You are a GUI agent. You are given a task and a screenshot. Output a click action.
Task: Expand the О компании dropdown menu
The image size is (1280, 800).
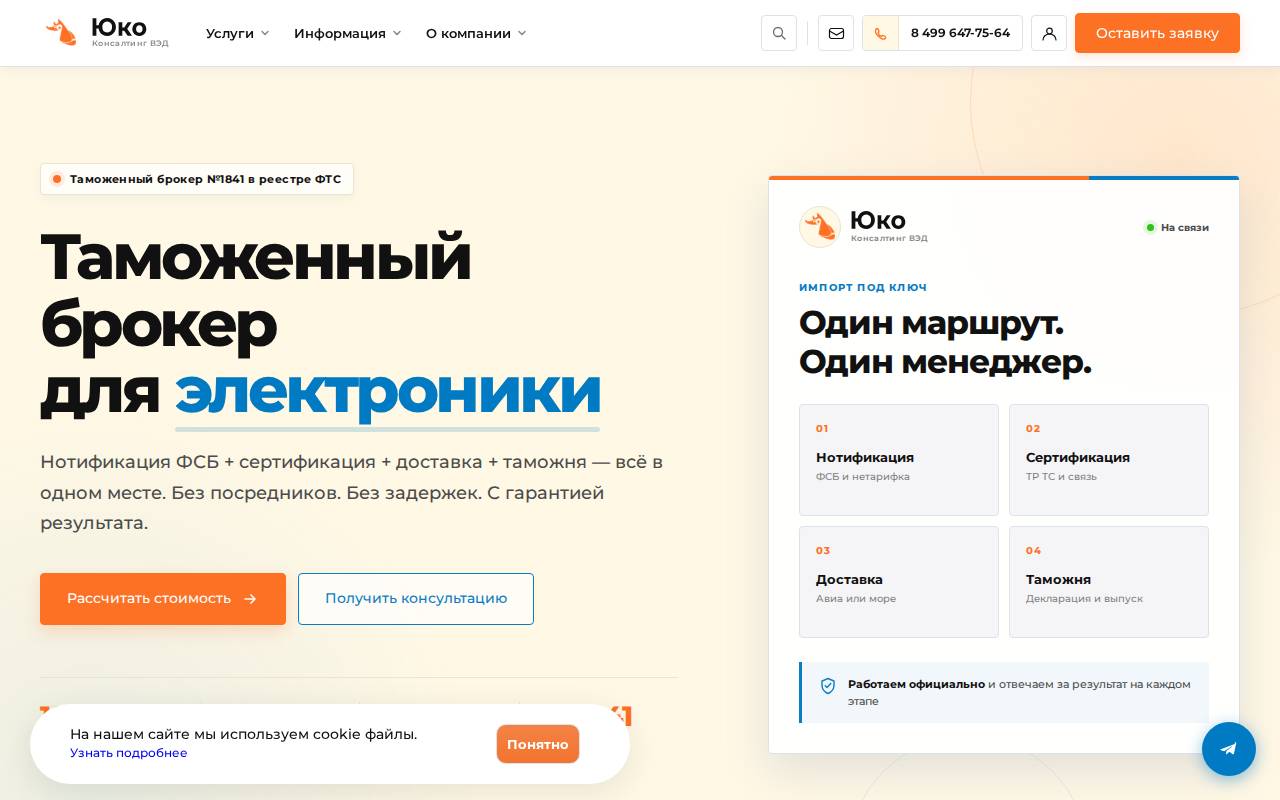(476, 33)
